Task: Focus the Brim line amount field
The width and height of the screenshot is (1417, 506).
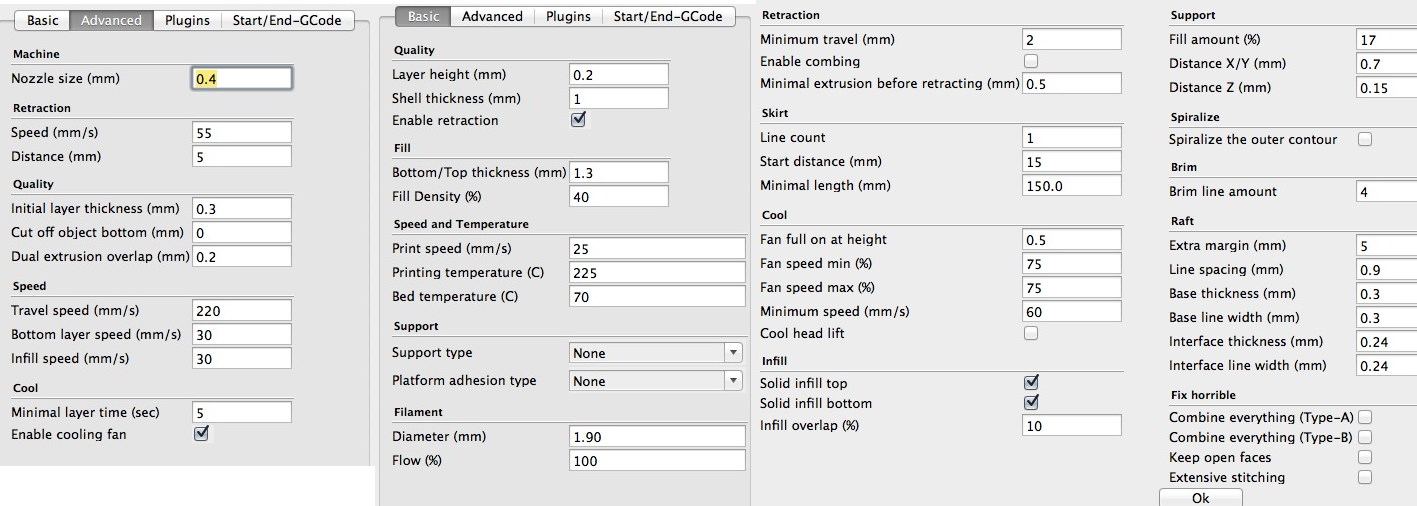Action: 1386,192
